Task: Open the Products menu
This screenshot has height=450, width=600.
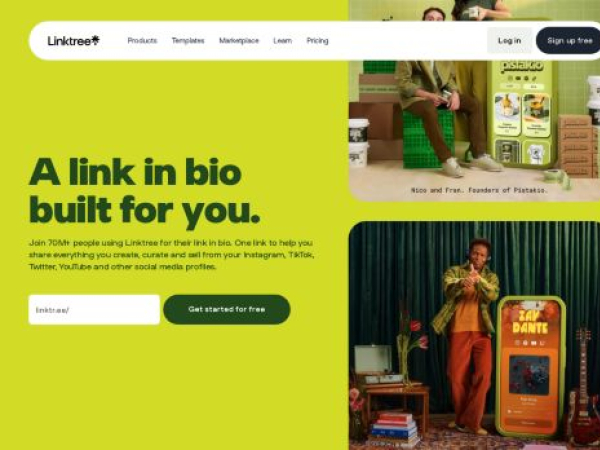Action: click(x=142, y=41)
